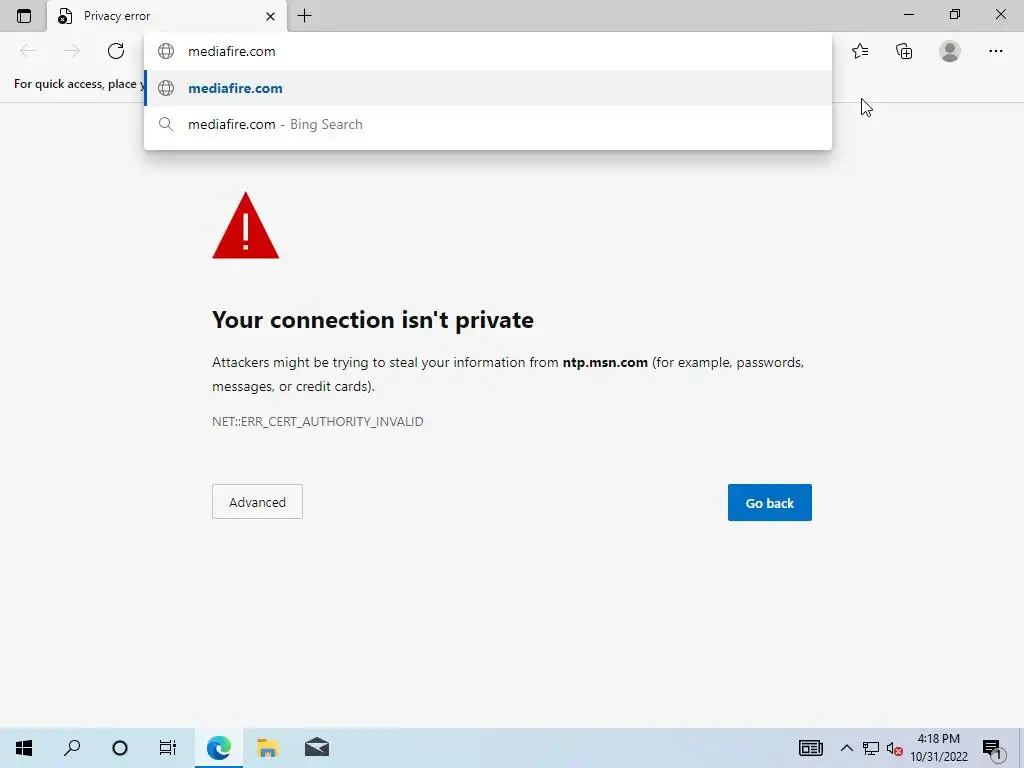Click the Go back button
The width and height of the screenshot is (1024, 768).
point(769,502)
